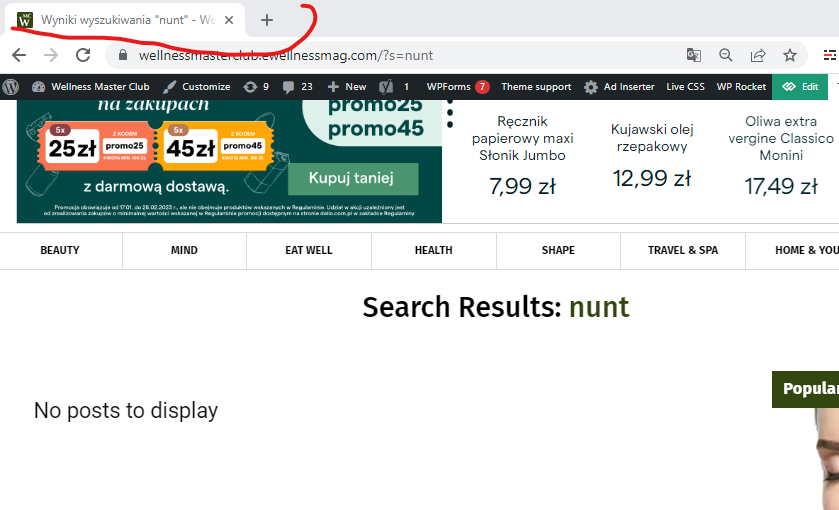
Task: Click the padlock site info icon
Action: click(x=123, y=55)
